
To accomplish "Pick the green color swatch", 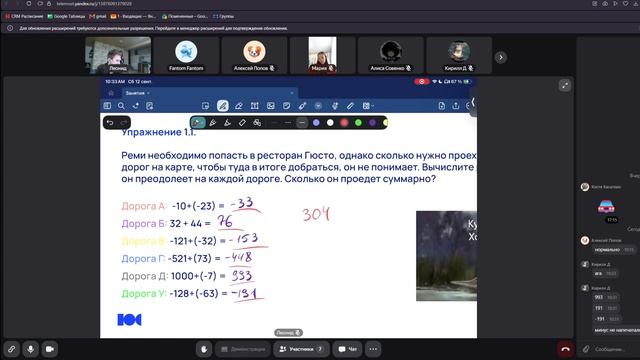I will 358,122.
